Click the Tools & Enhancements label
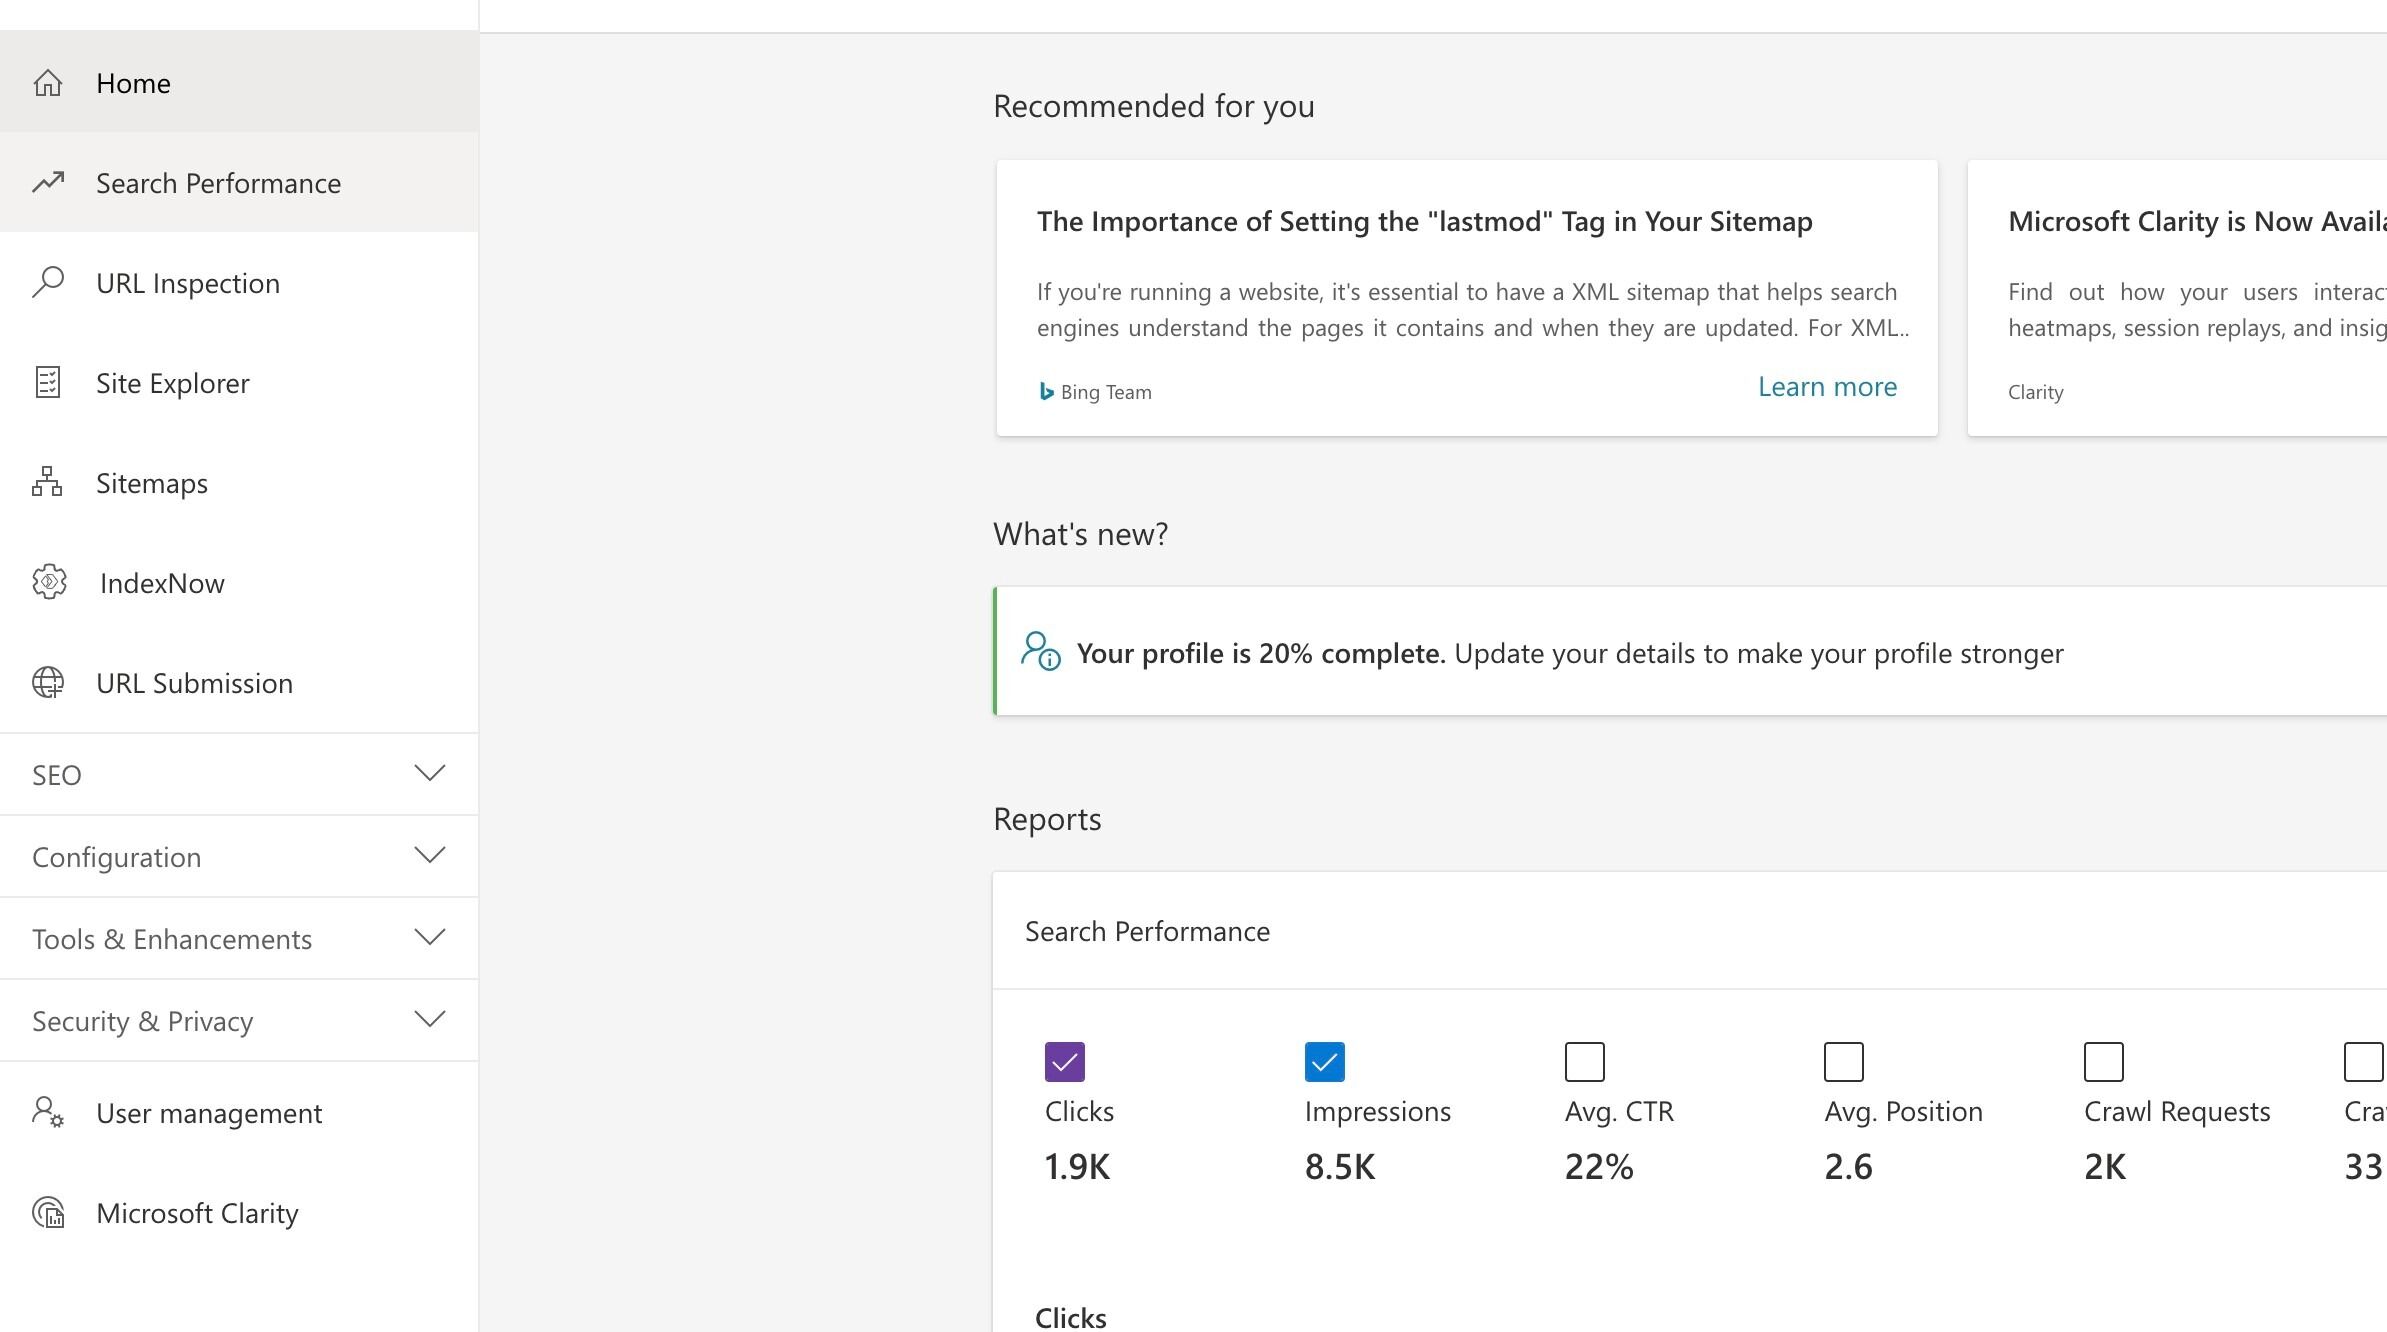Screen dimensions: 2387x1332 [x=172, y=939]
